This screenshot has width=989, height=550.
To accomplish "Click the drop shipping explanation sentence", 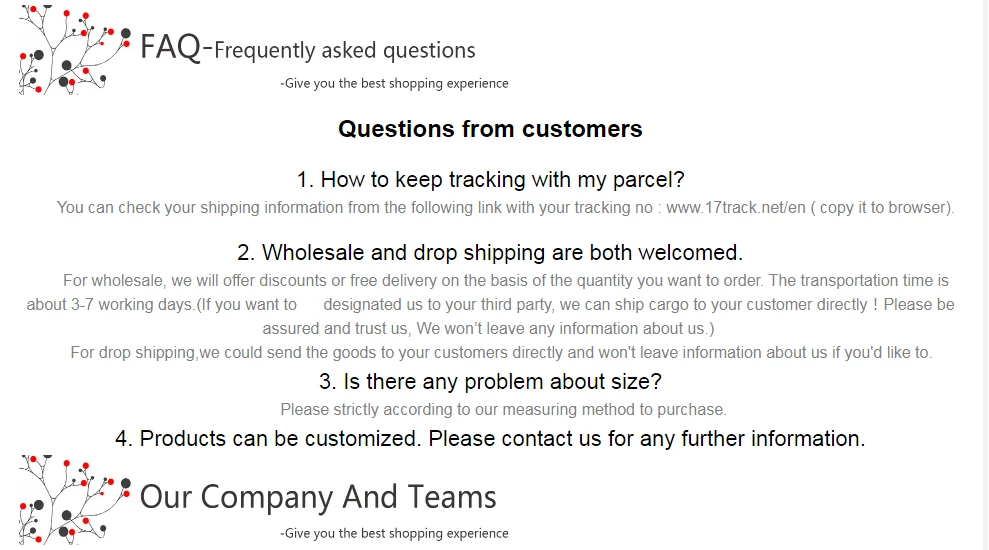I will [501, 353].
